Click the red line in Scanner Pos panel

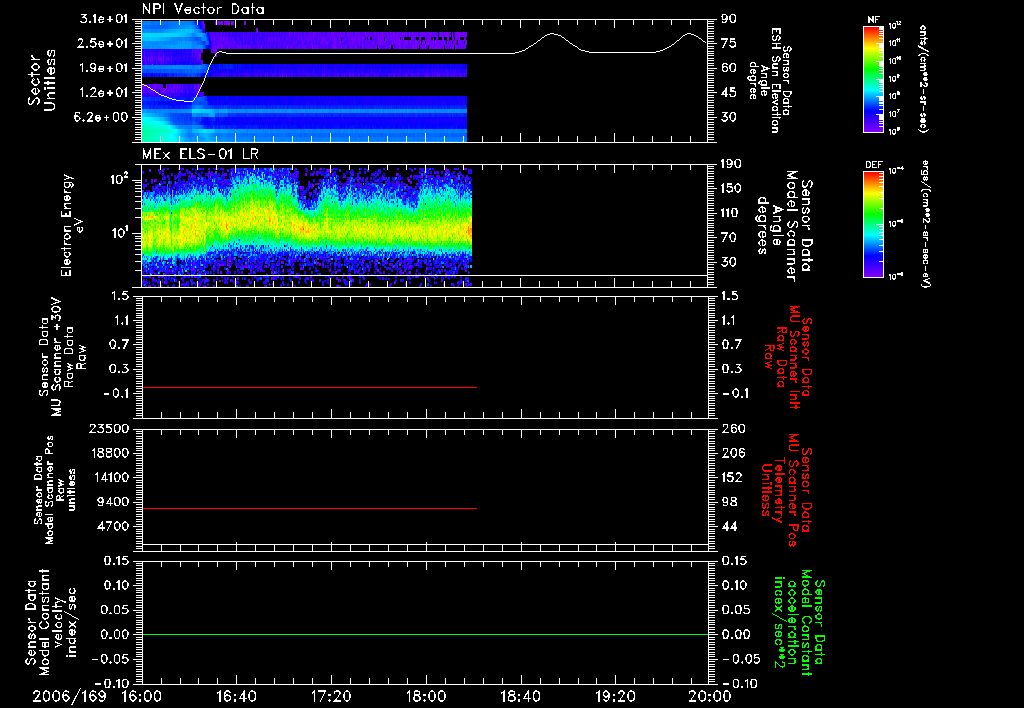310,508
